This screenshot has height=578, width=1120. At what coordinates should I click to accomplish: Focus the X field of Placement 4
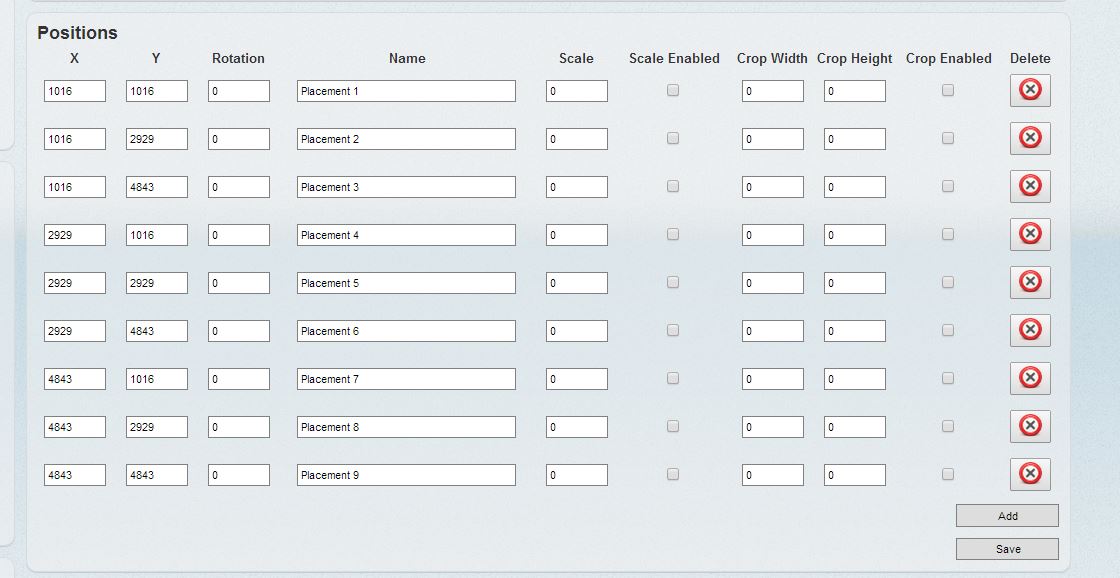75,235
